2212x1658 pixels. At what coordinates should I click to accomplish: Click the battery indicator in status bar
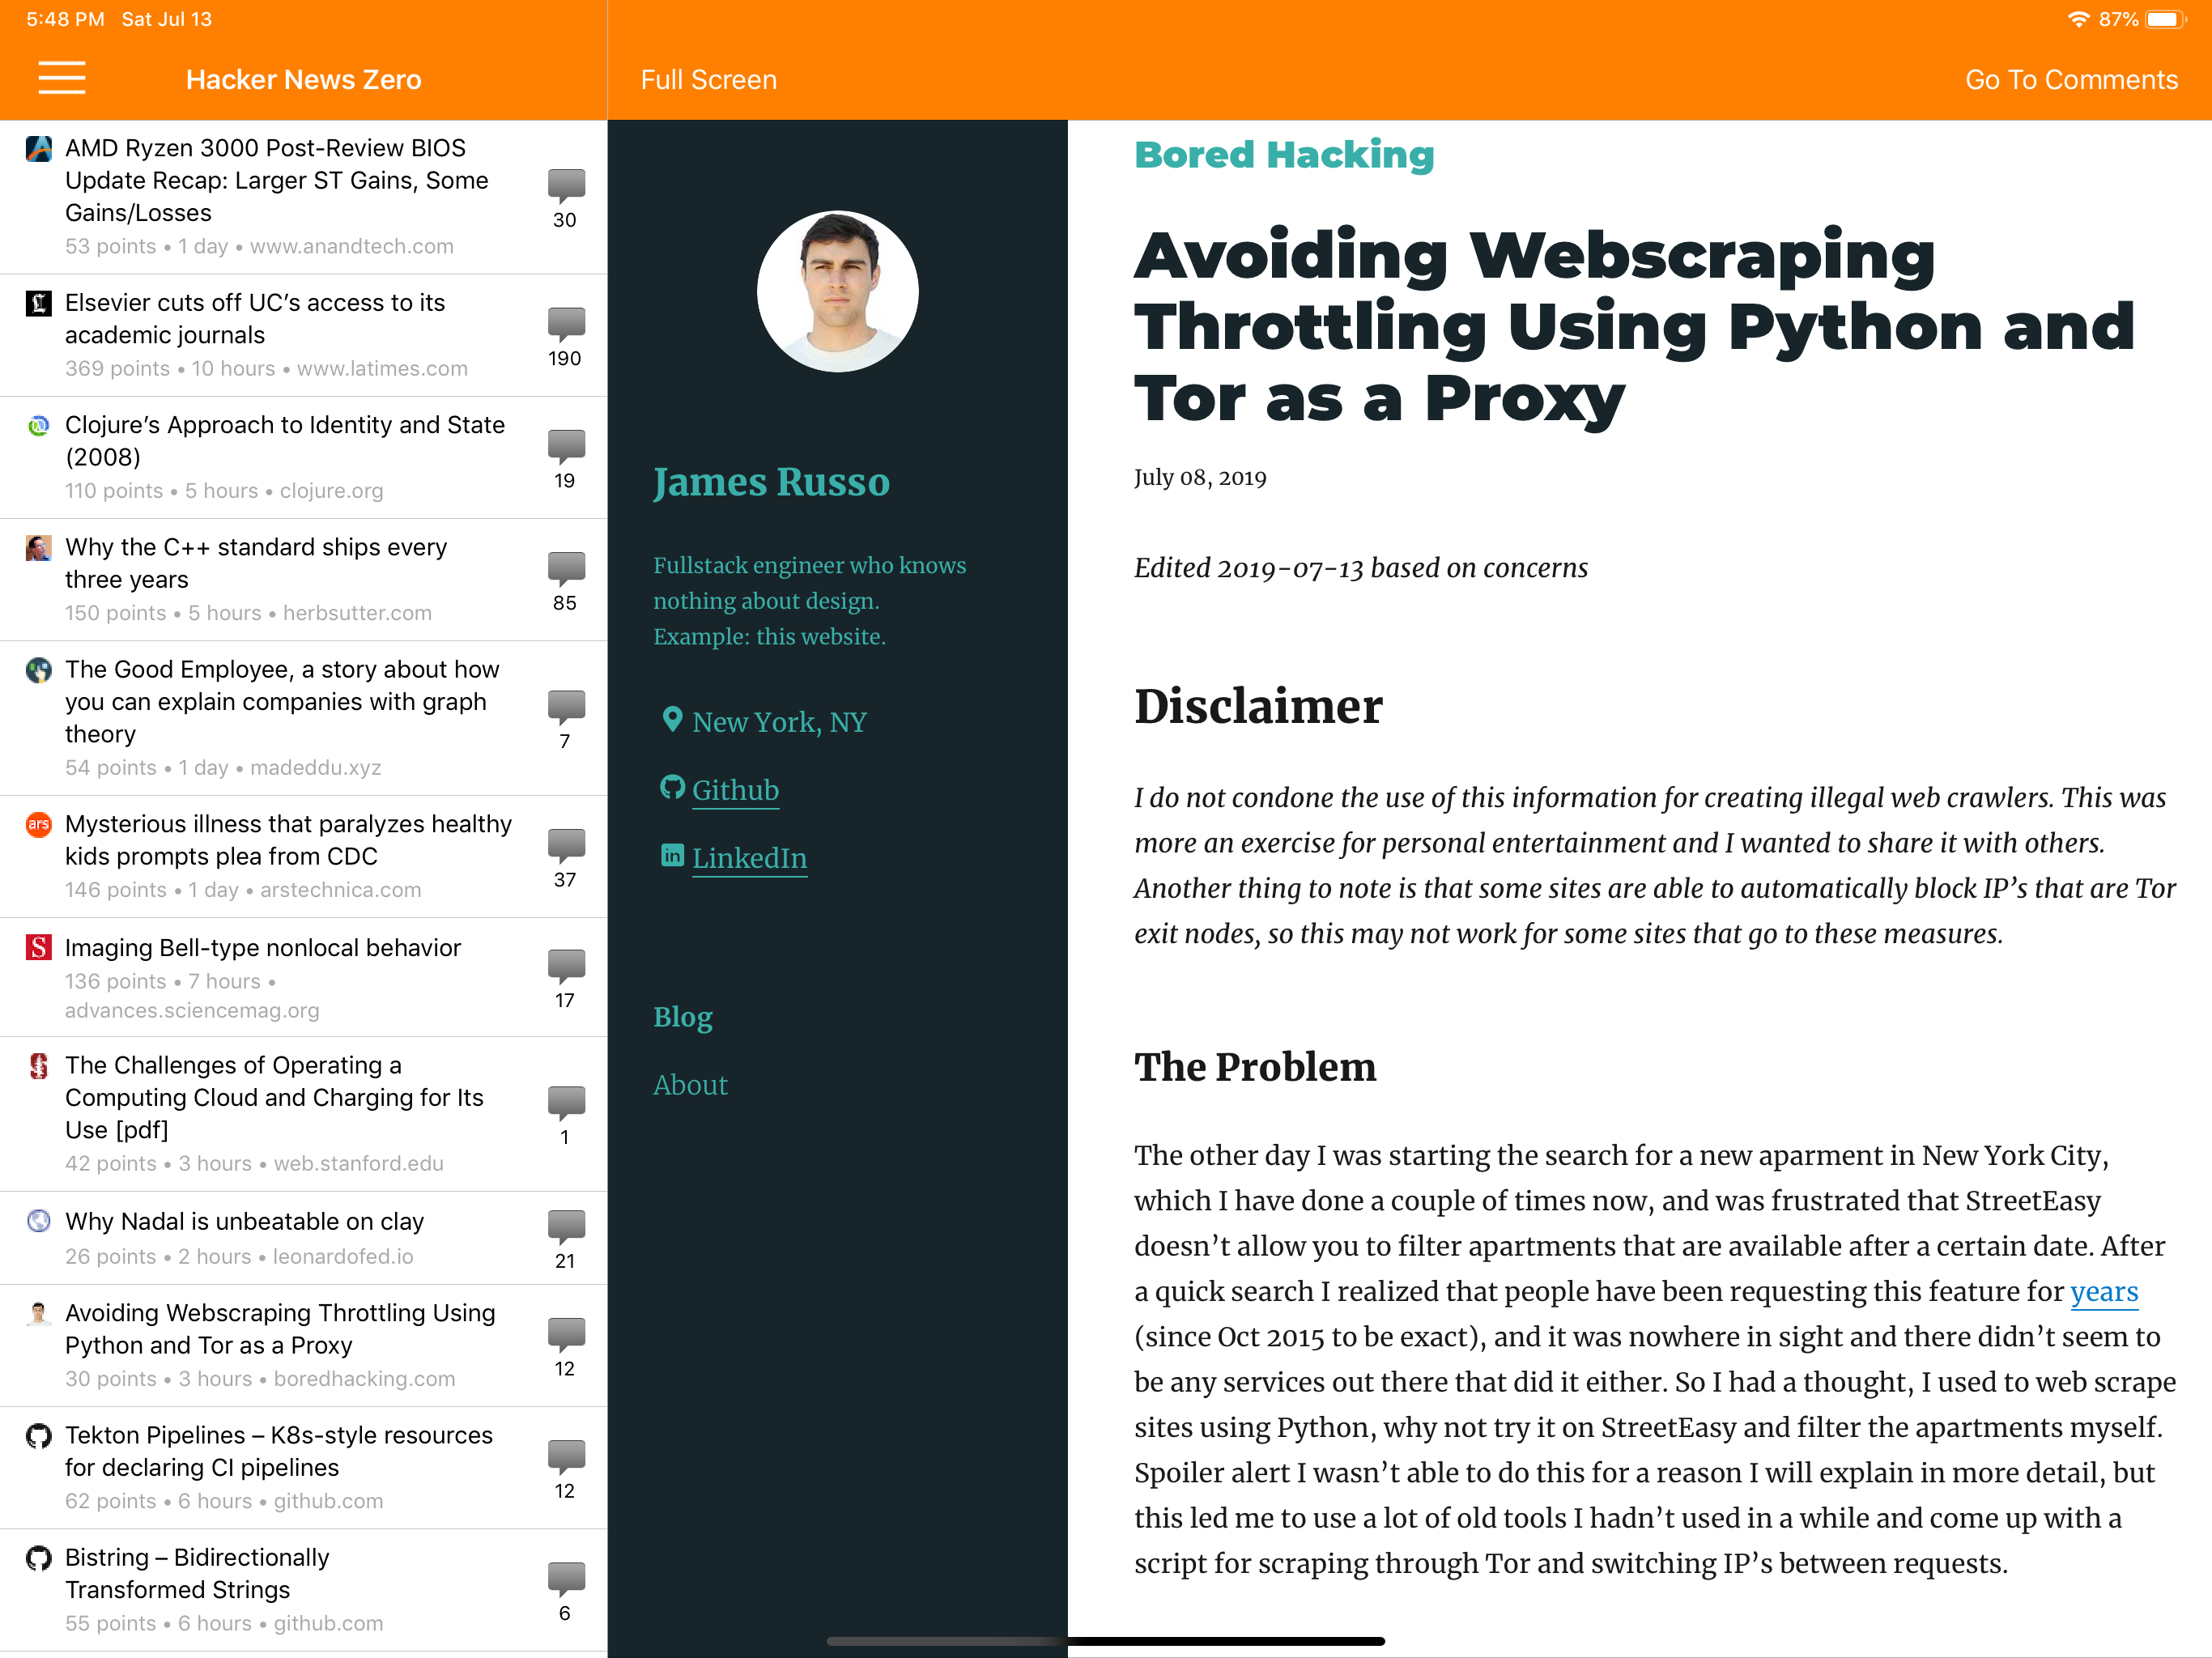[x=2165, y=19]
